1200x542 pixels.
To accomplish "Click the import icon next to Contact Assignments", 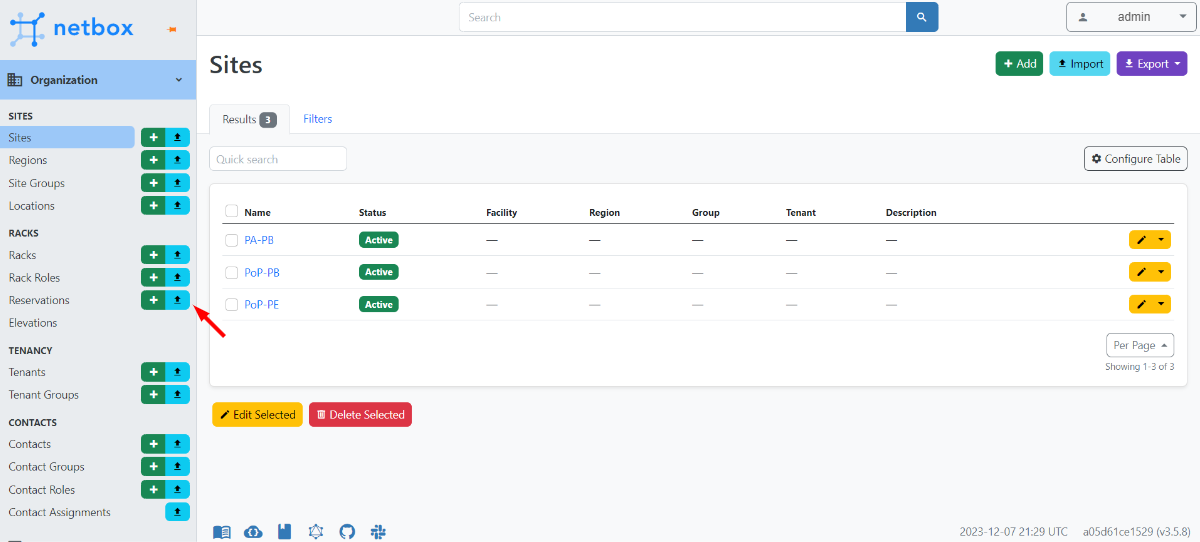I will coord(177,512).
